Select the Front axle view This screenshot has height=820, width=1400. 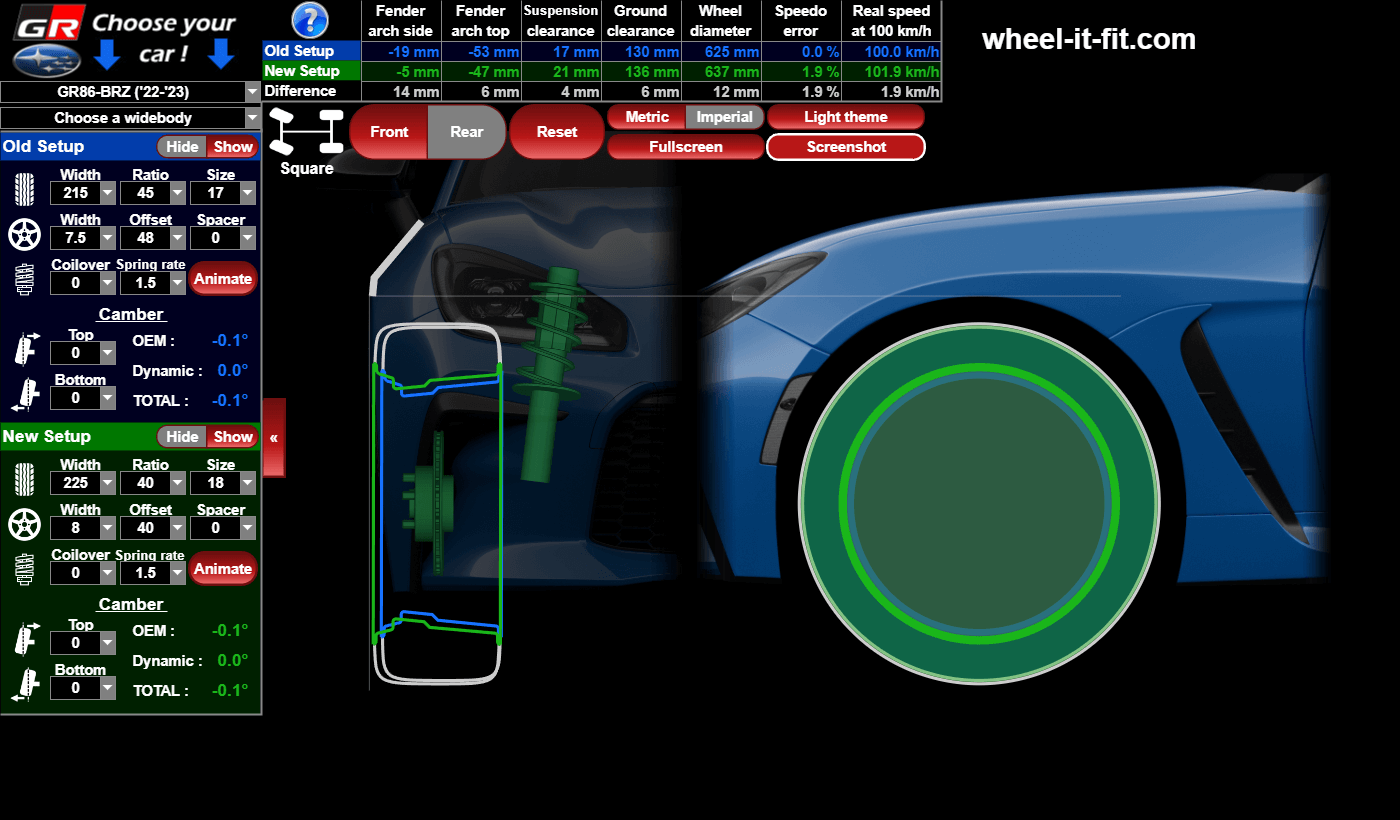pos(389,132)
